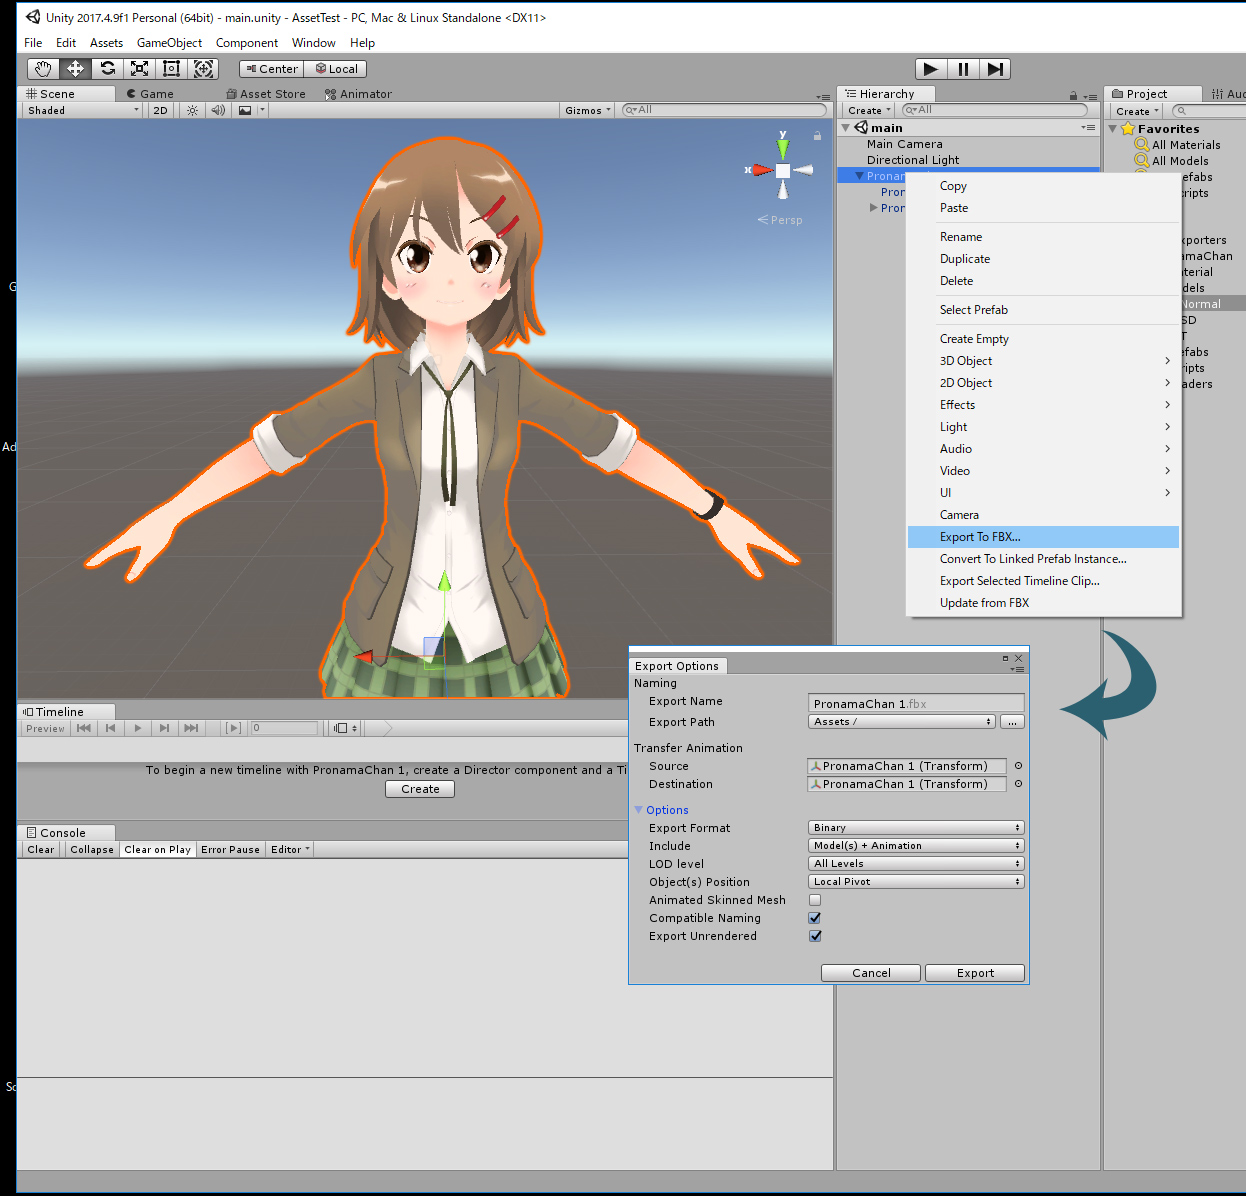Open the Include Model(s) + Animation dropdown
This screenshot has height=1196, width=1246.
[915, 846]
